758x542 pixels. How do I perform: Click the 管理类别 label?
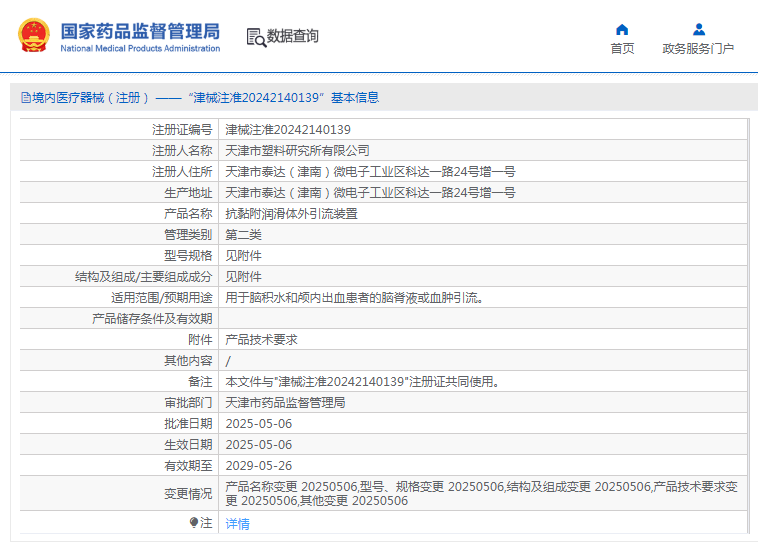[x=188, y=235]
